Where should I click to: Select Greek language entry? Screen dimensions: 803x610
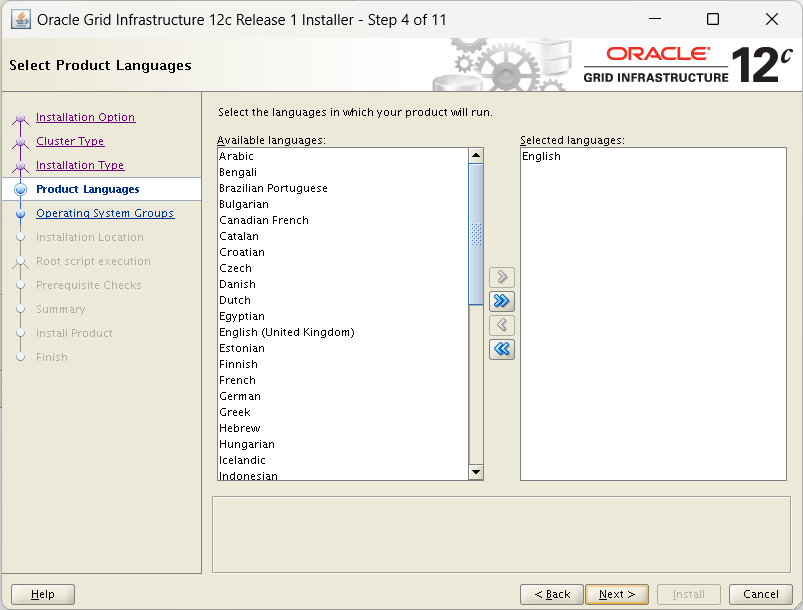(342, 412)
